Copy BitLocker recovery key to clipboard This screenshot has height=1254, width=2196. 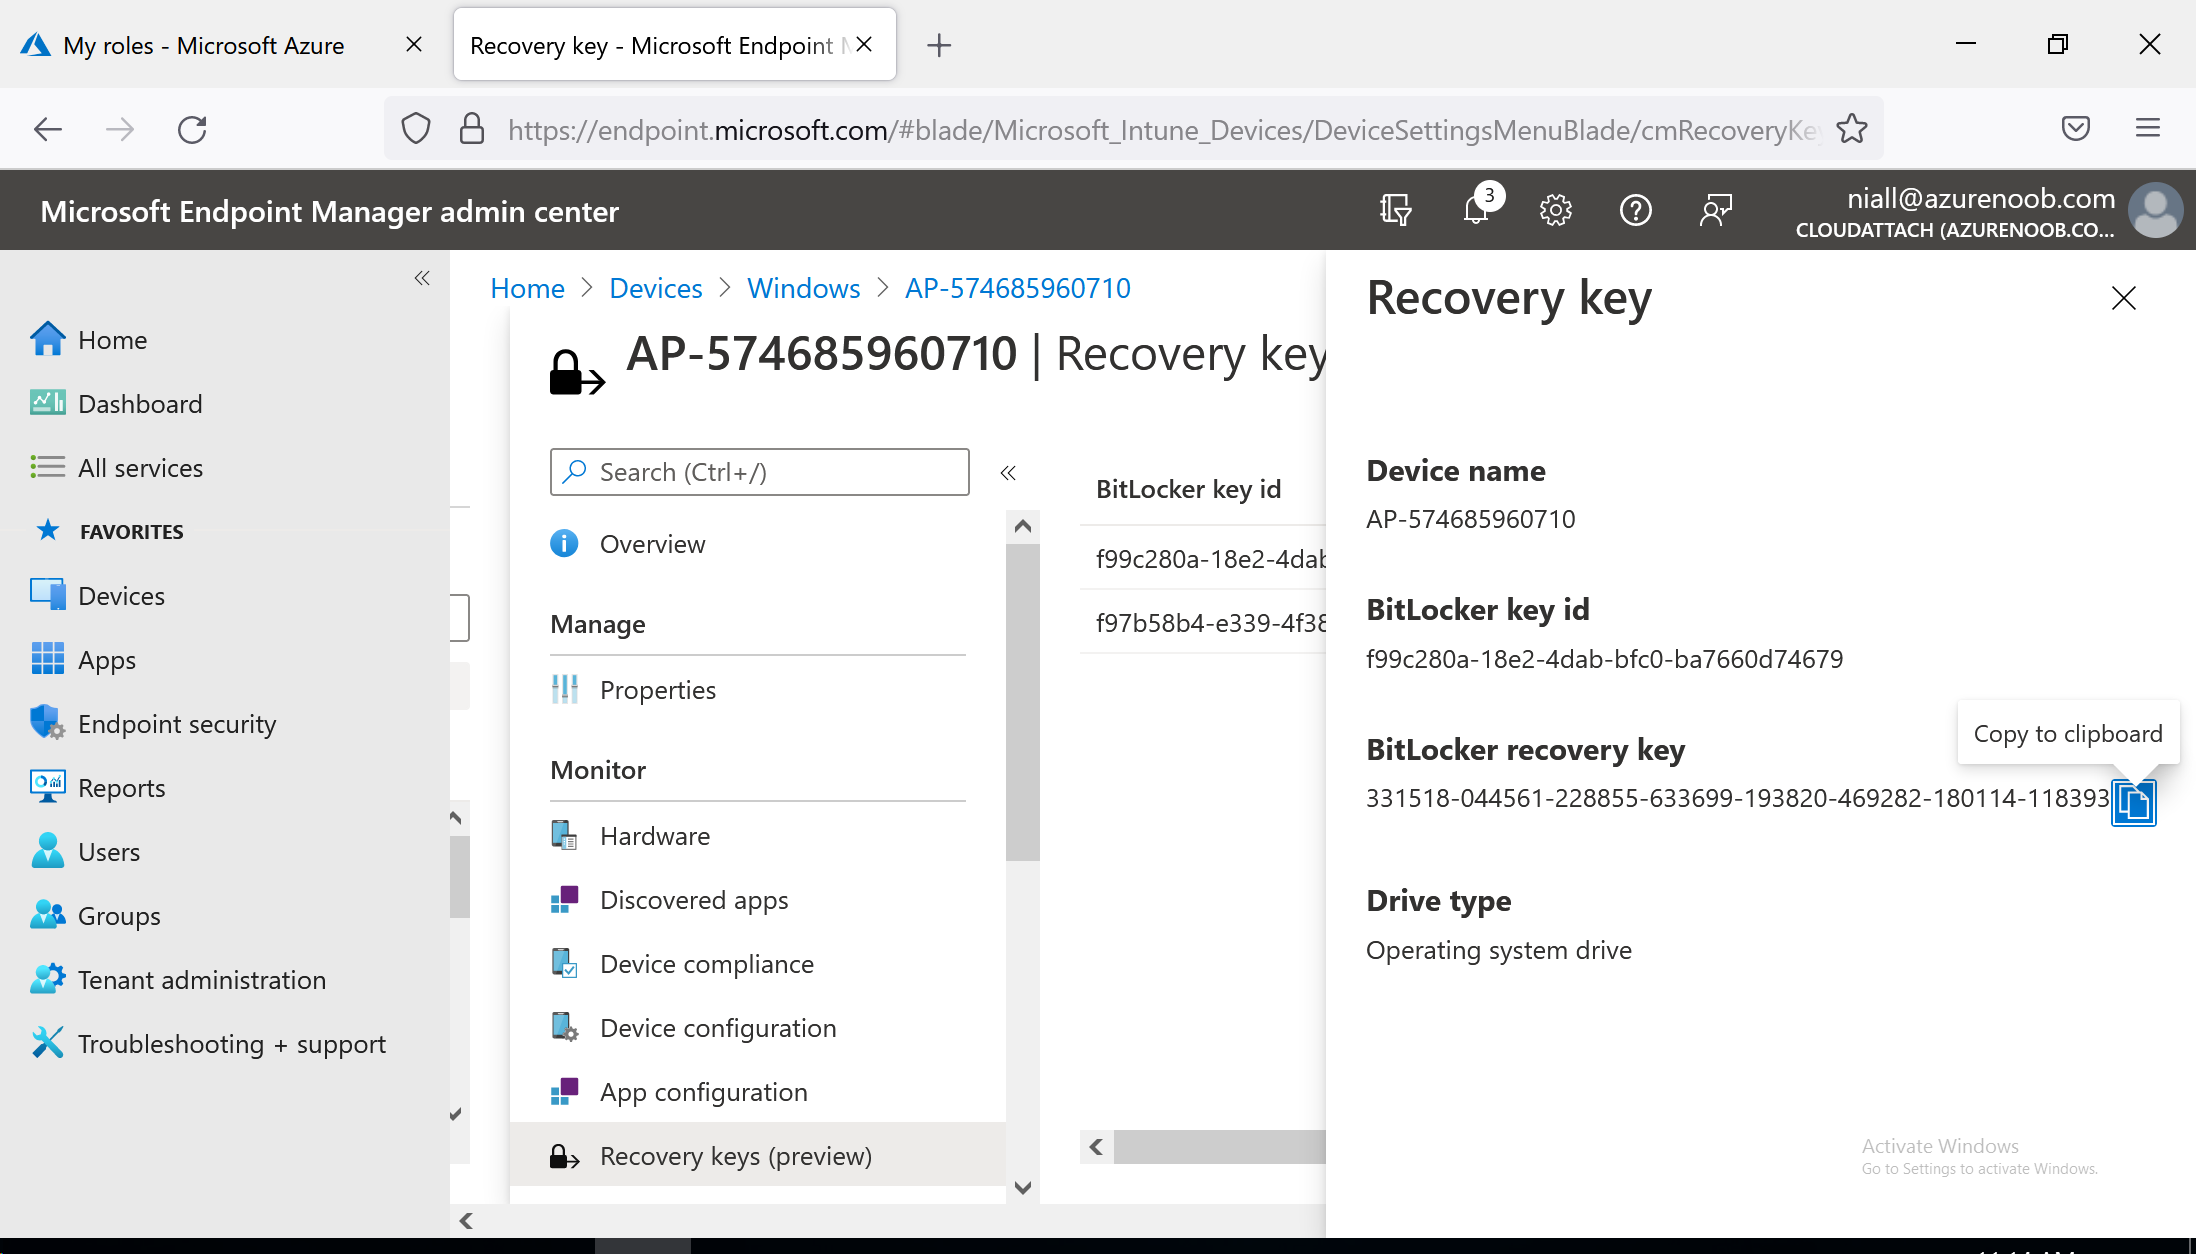(x=2133, y=802)
